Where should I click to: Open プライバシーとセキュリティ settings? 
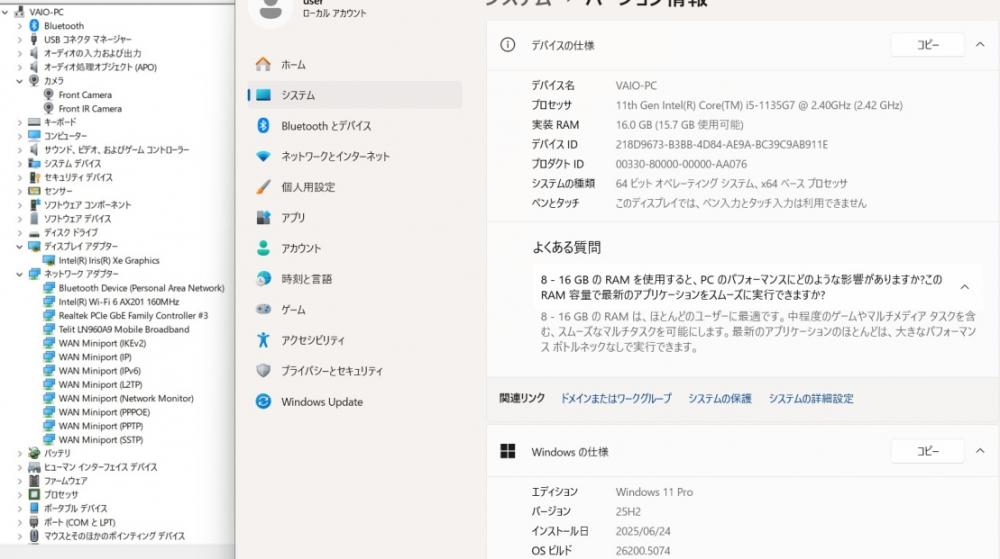[x=355, y=370]
